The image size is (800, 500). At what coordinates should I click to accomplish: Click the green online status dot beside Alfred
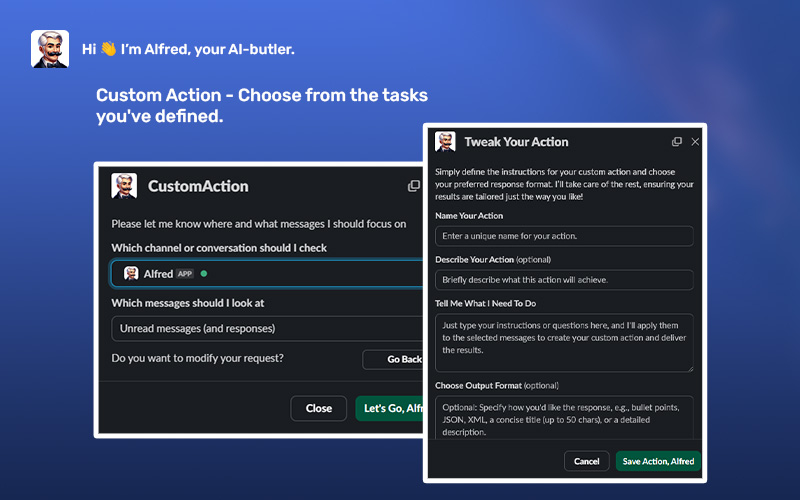point(204,274)
